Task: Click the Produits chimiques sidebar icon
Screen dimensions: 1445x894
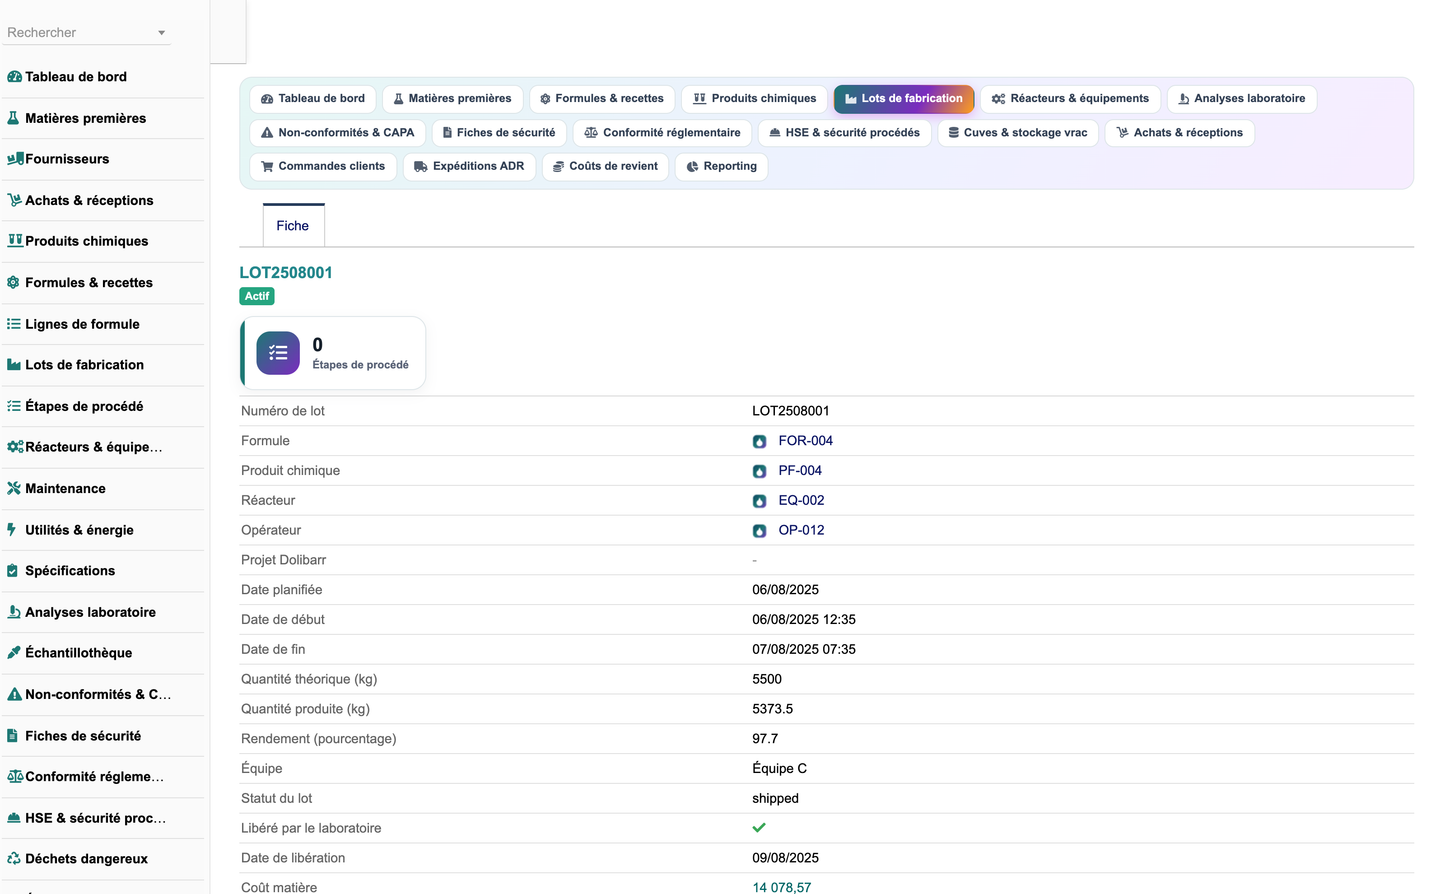Action: tap(15, 241)
